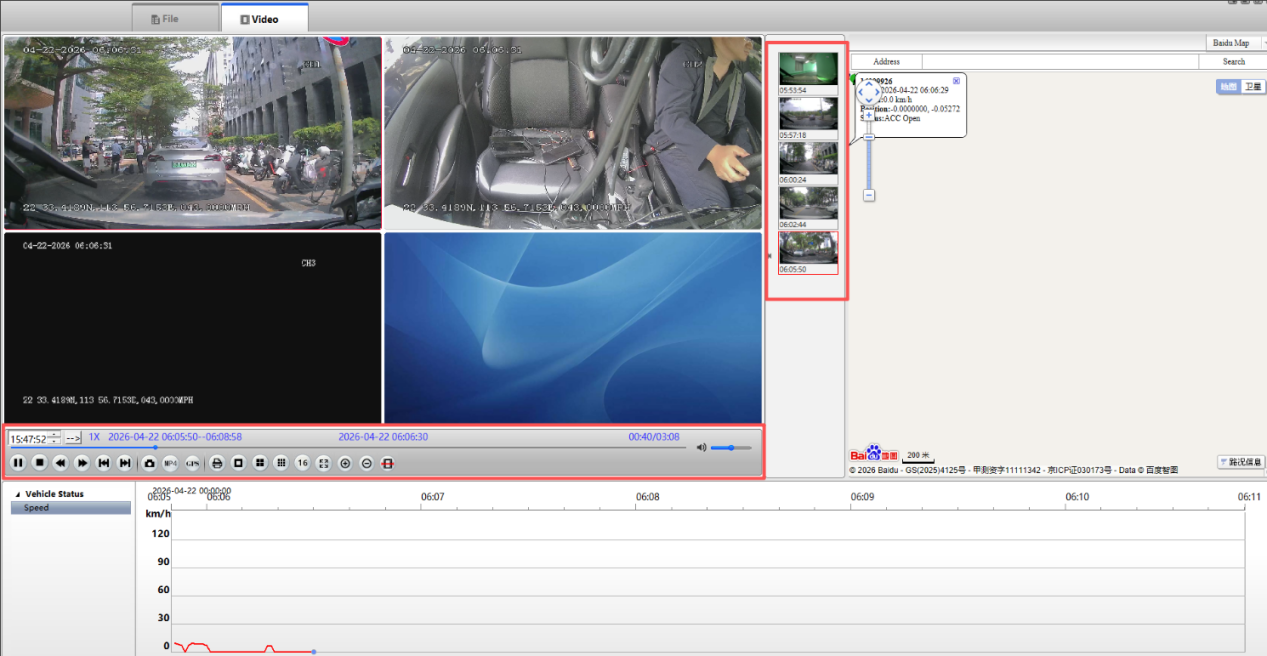The height and width of the screenshot is (656, 1267).
Task: Zoom in with the plus magnifier icon
Action: 345,463
